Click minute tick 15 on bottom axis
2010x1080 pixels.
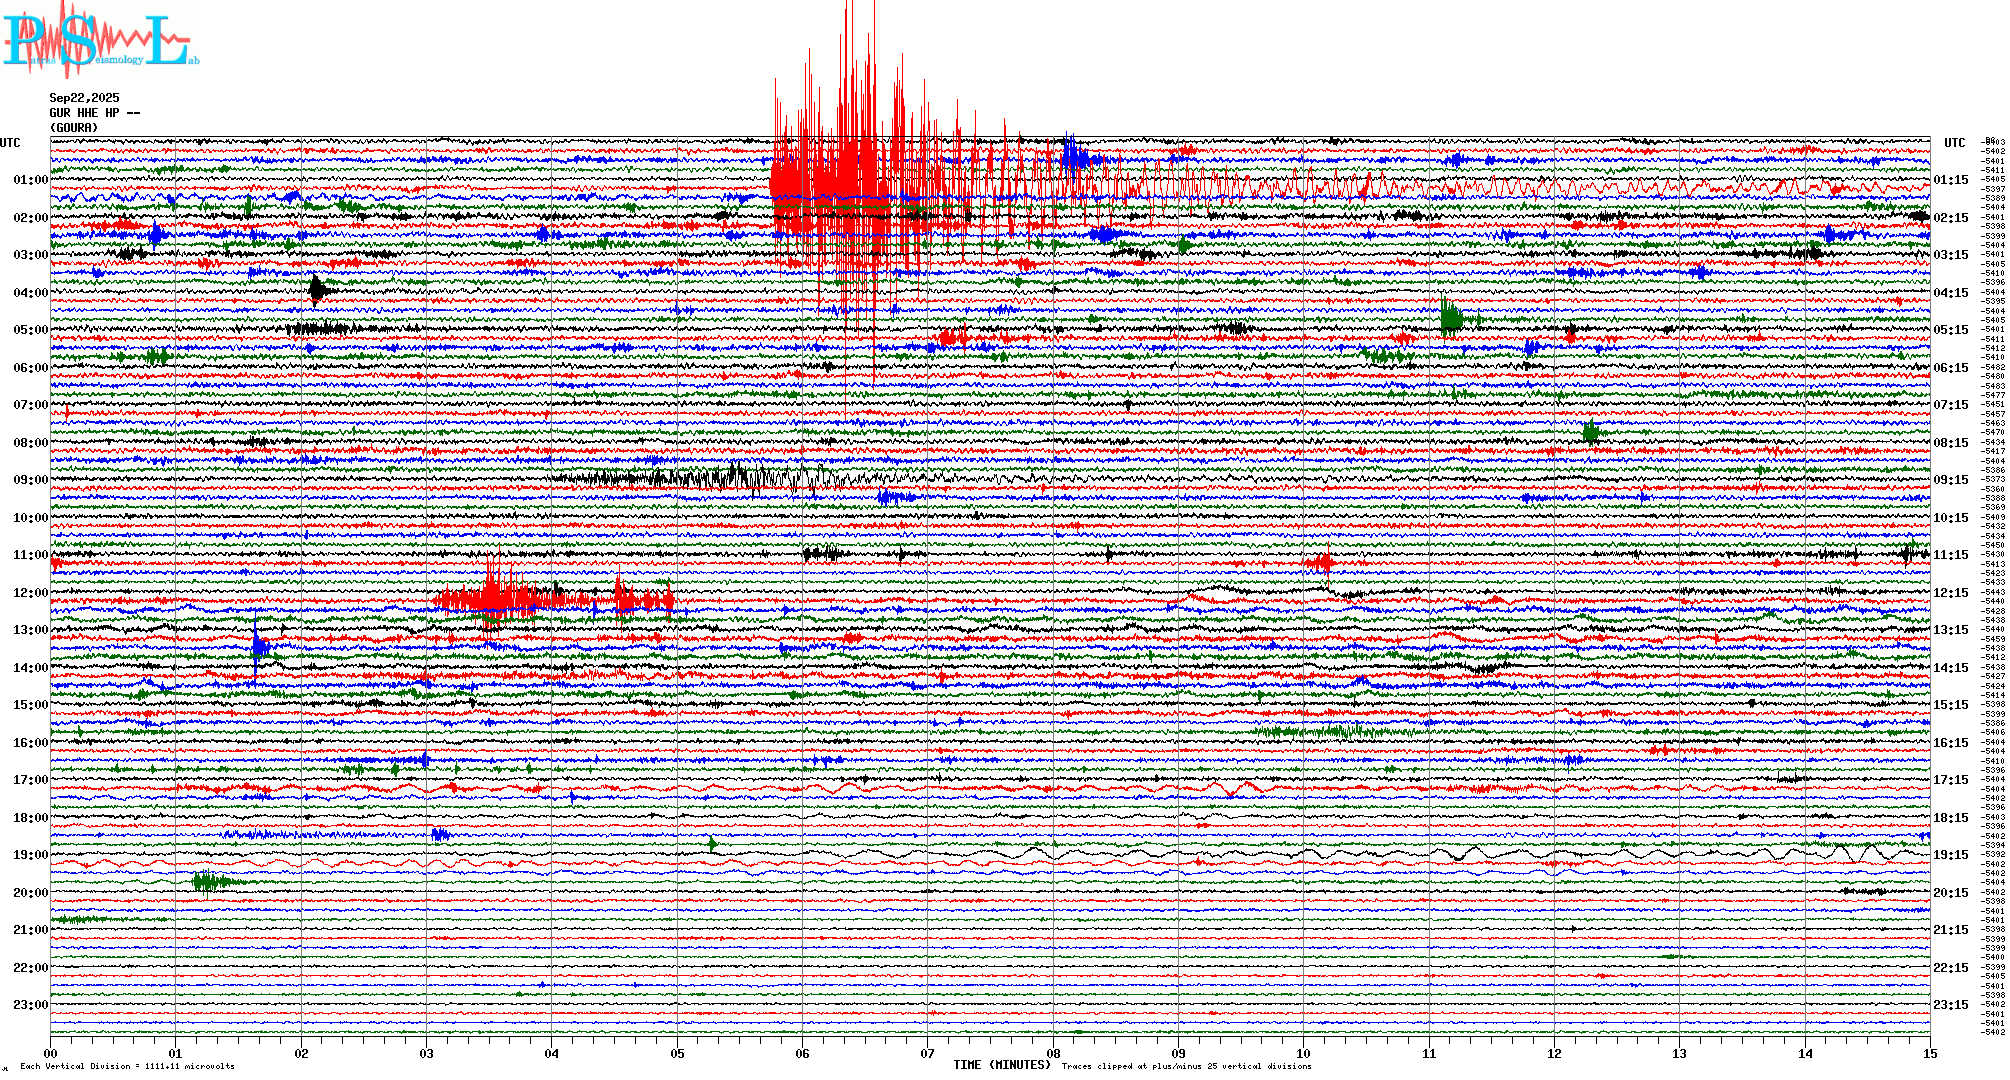1930,1054
